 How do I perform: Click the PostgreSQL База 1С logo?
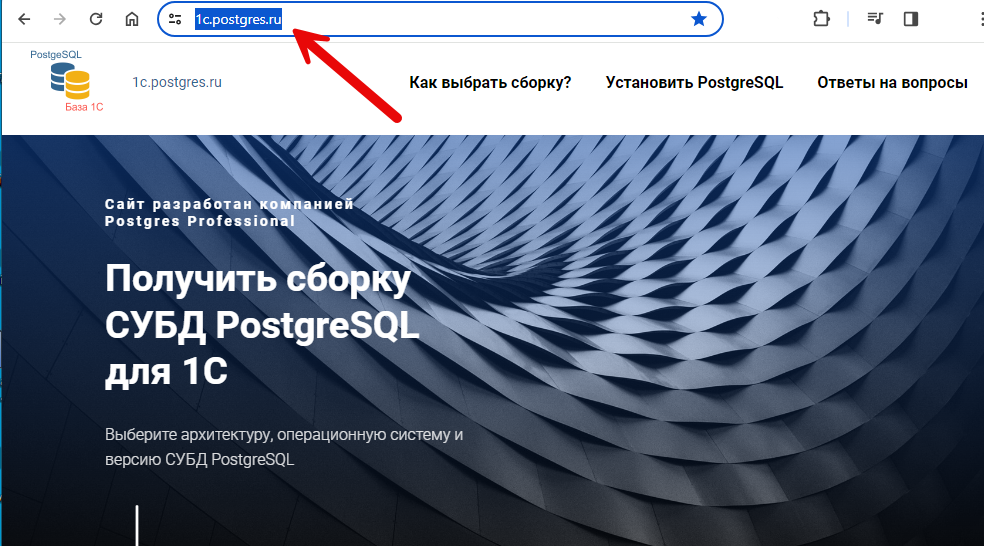coord(67,81)
